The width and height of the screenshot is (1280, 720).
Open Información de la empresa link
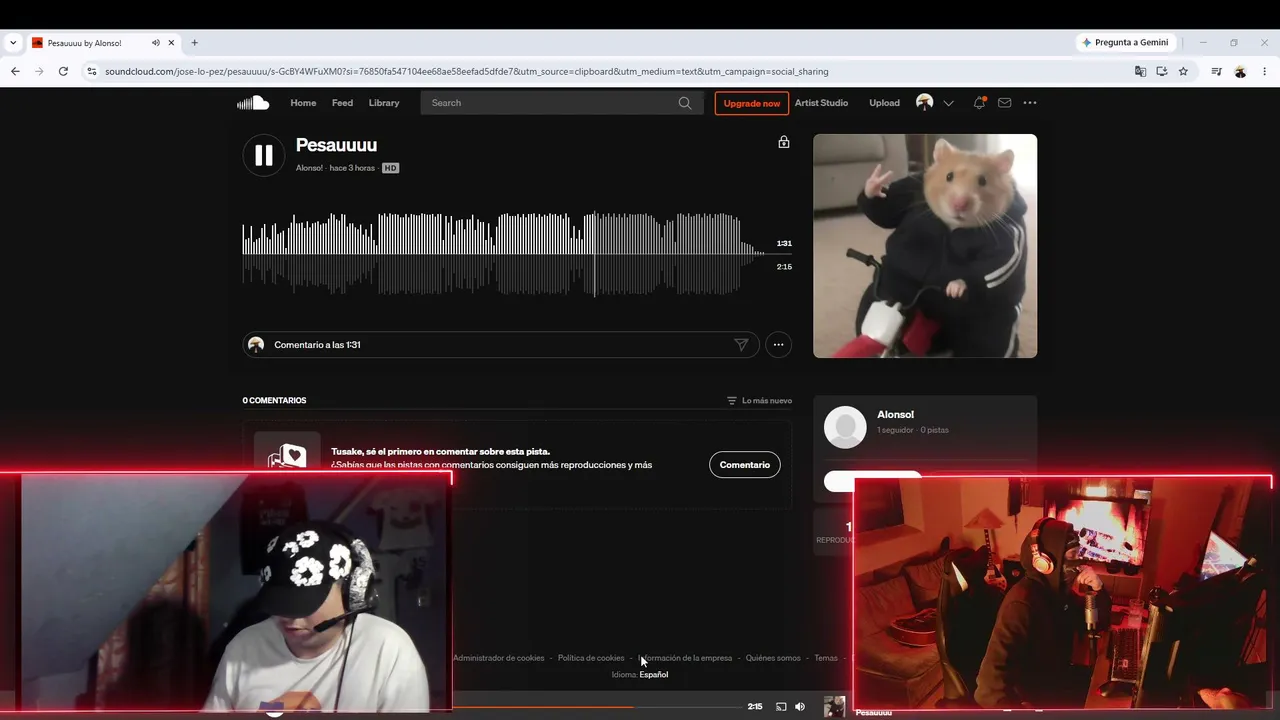685,658
